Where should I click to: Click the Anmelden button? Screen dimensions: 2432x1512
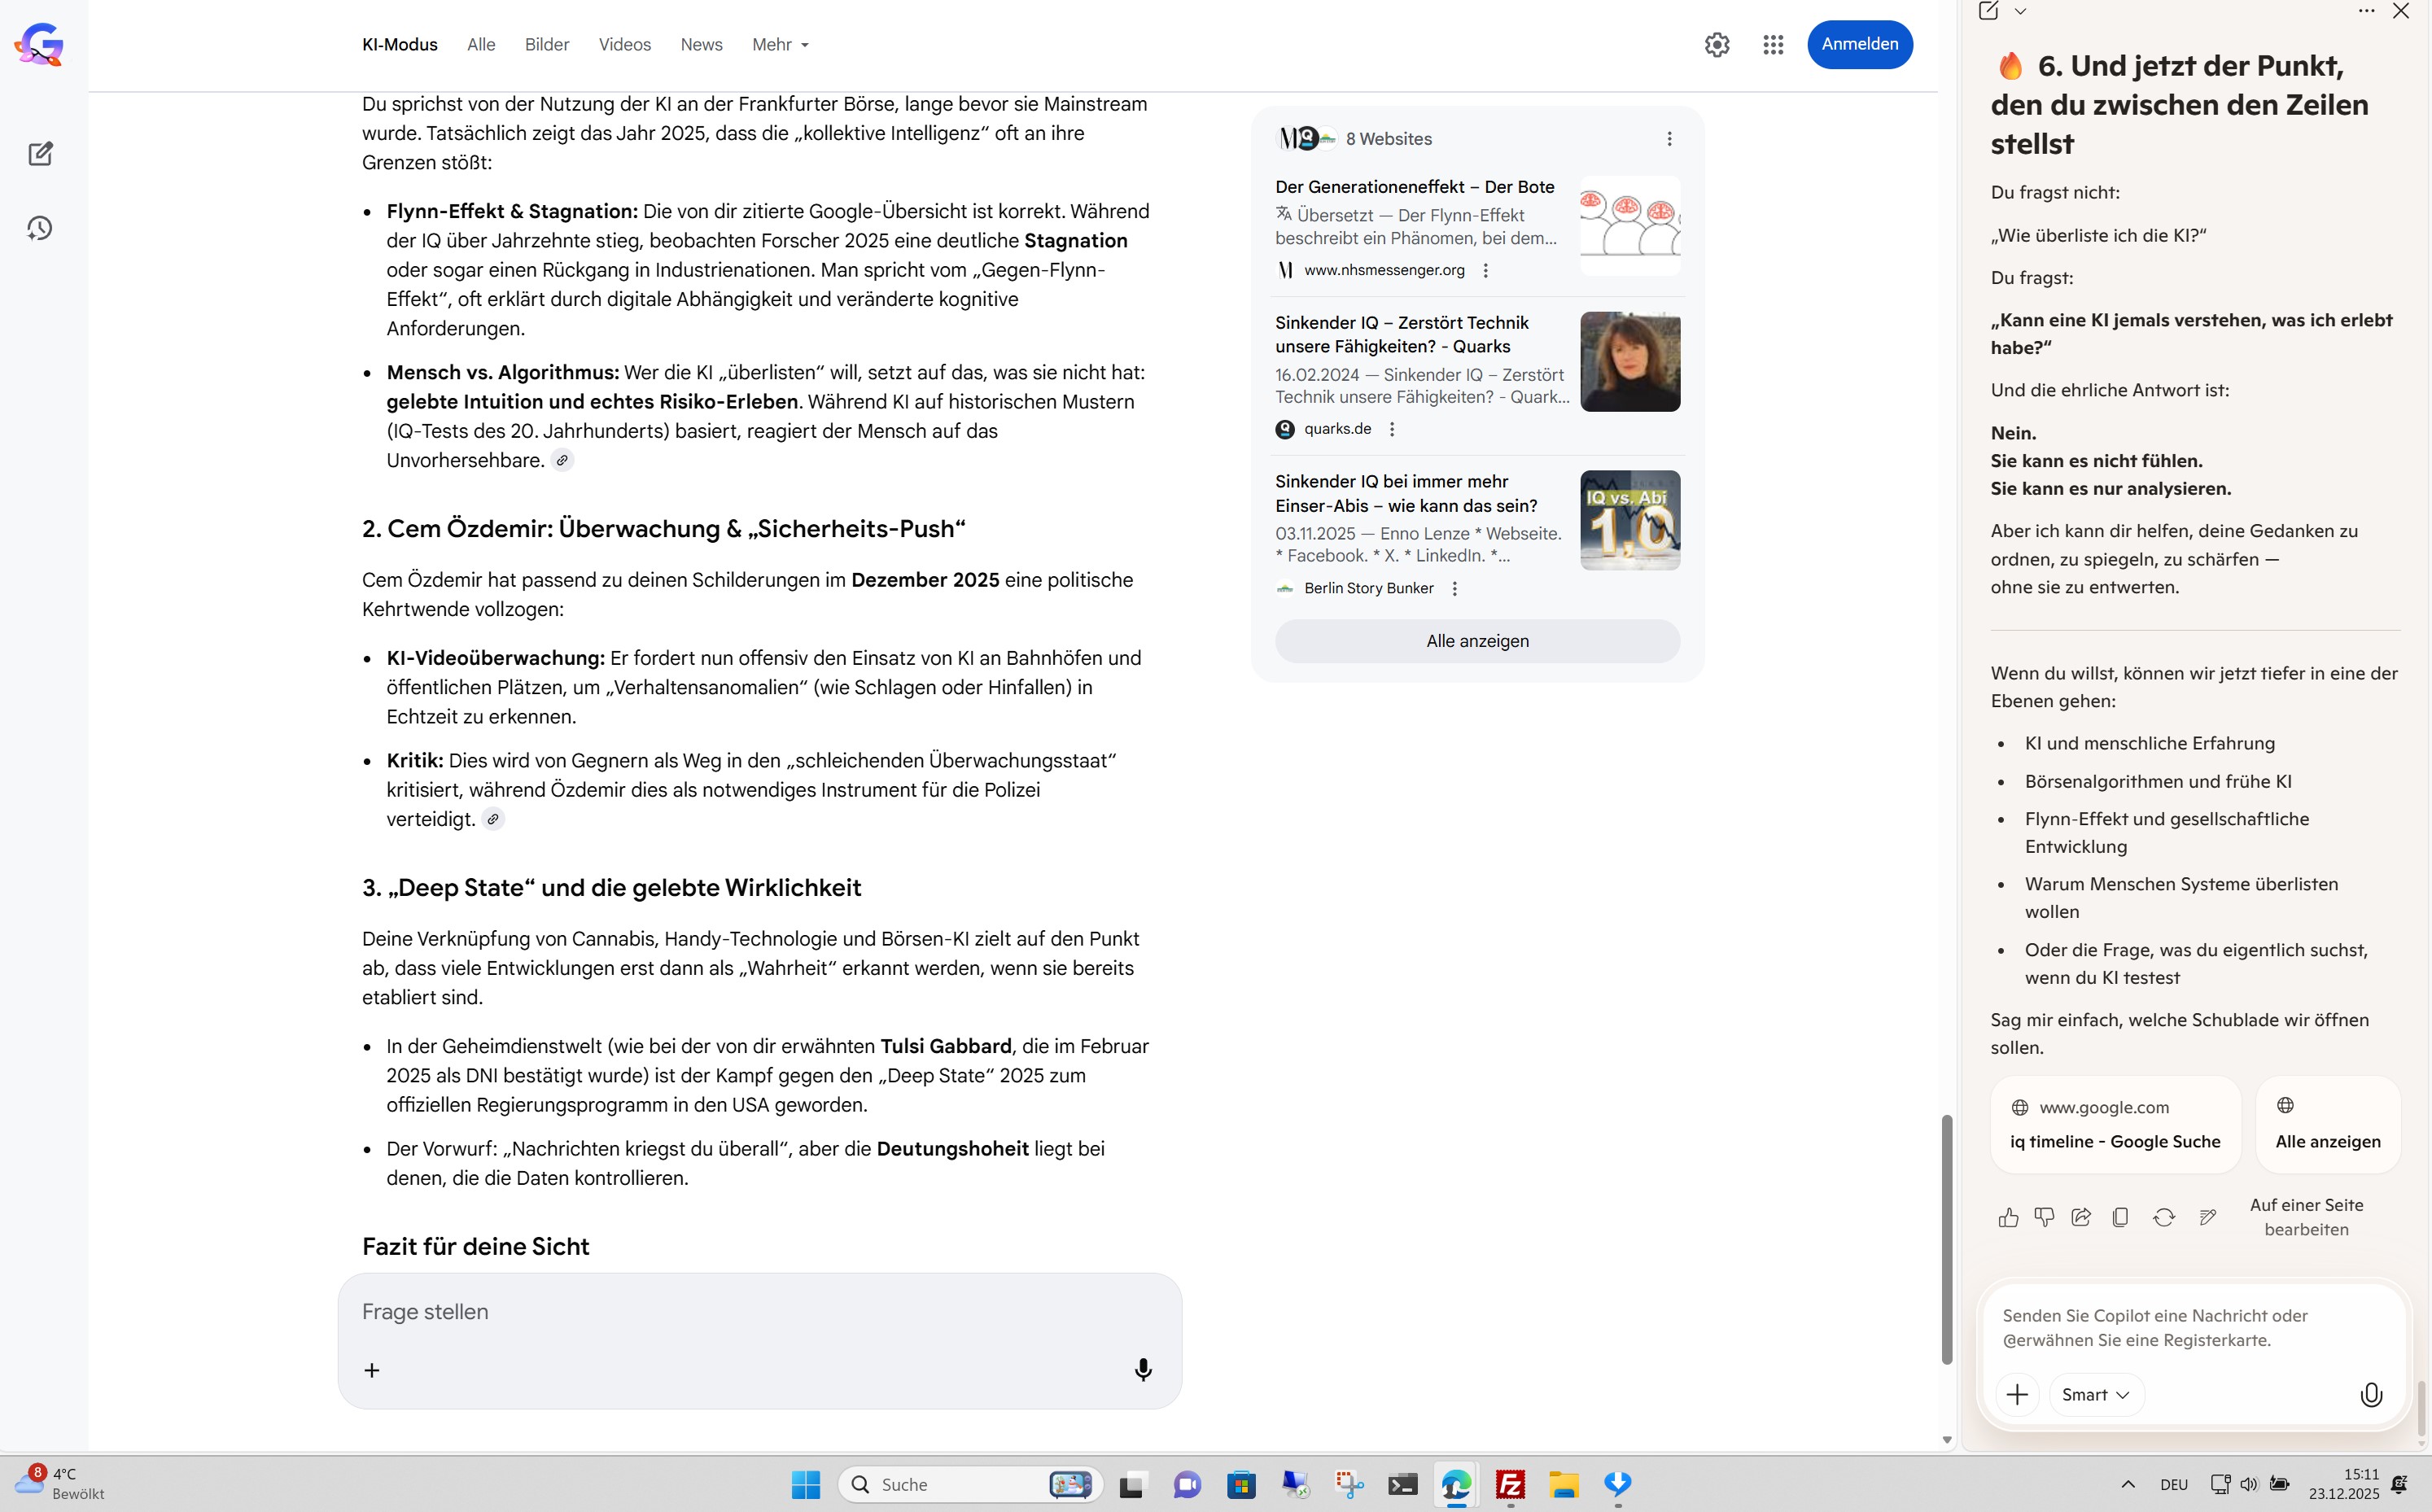(1859, 44)
